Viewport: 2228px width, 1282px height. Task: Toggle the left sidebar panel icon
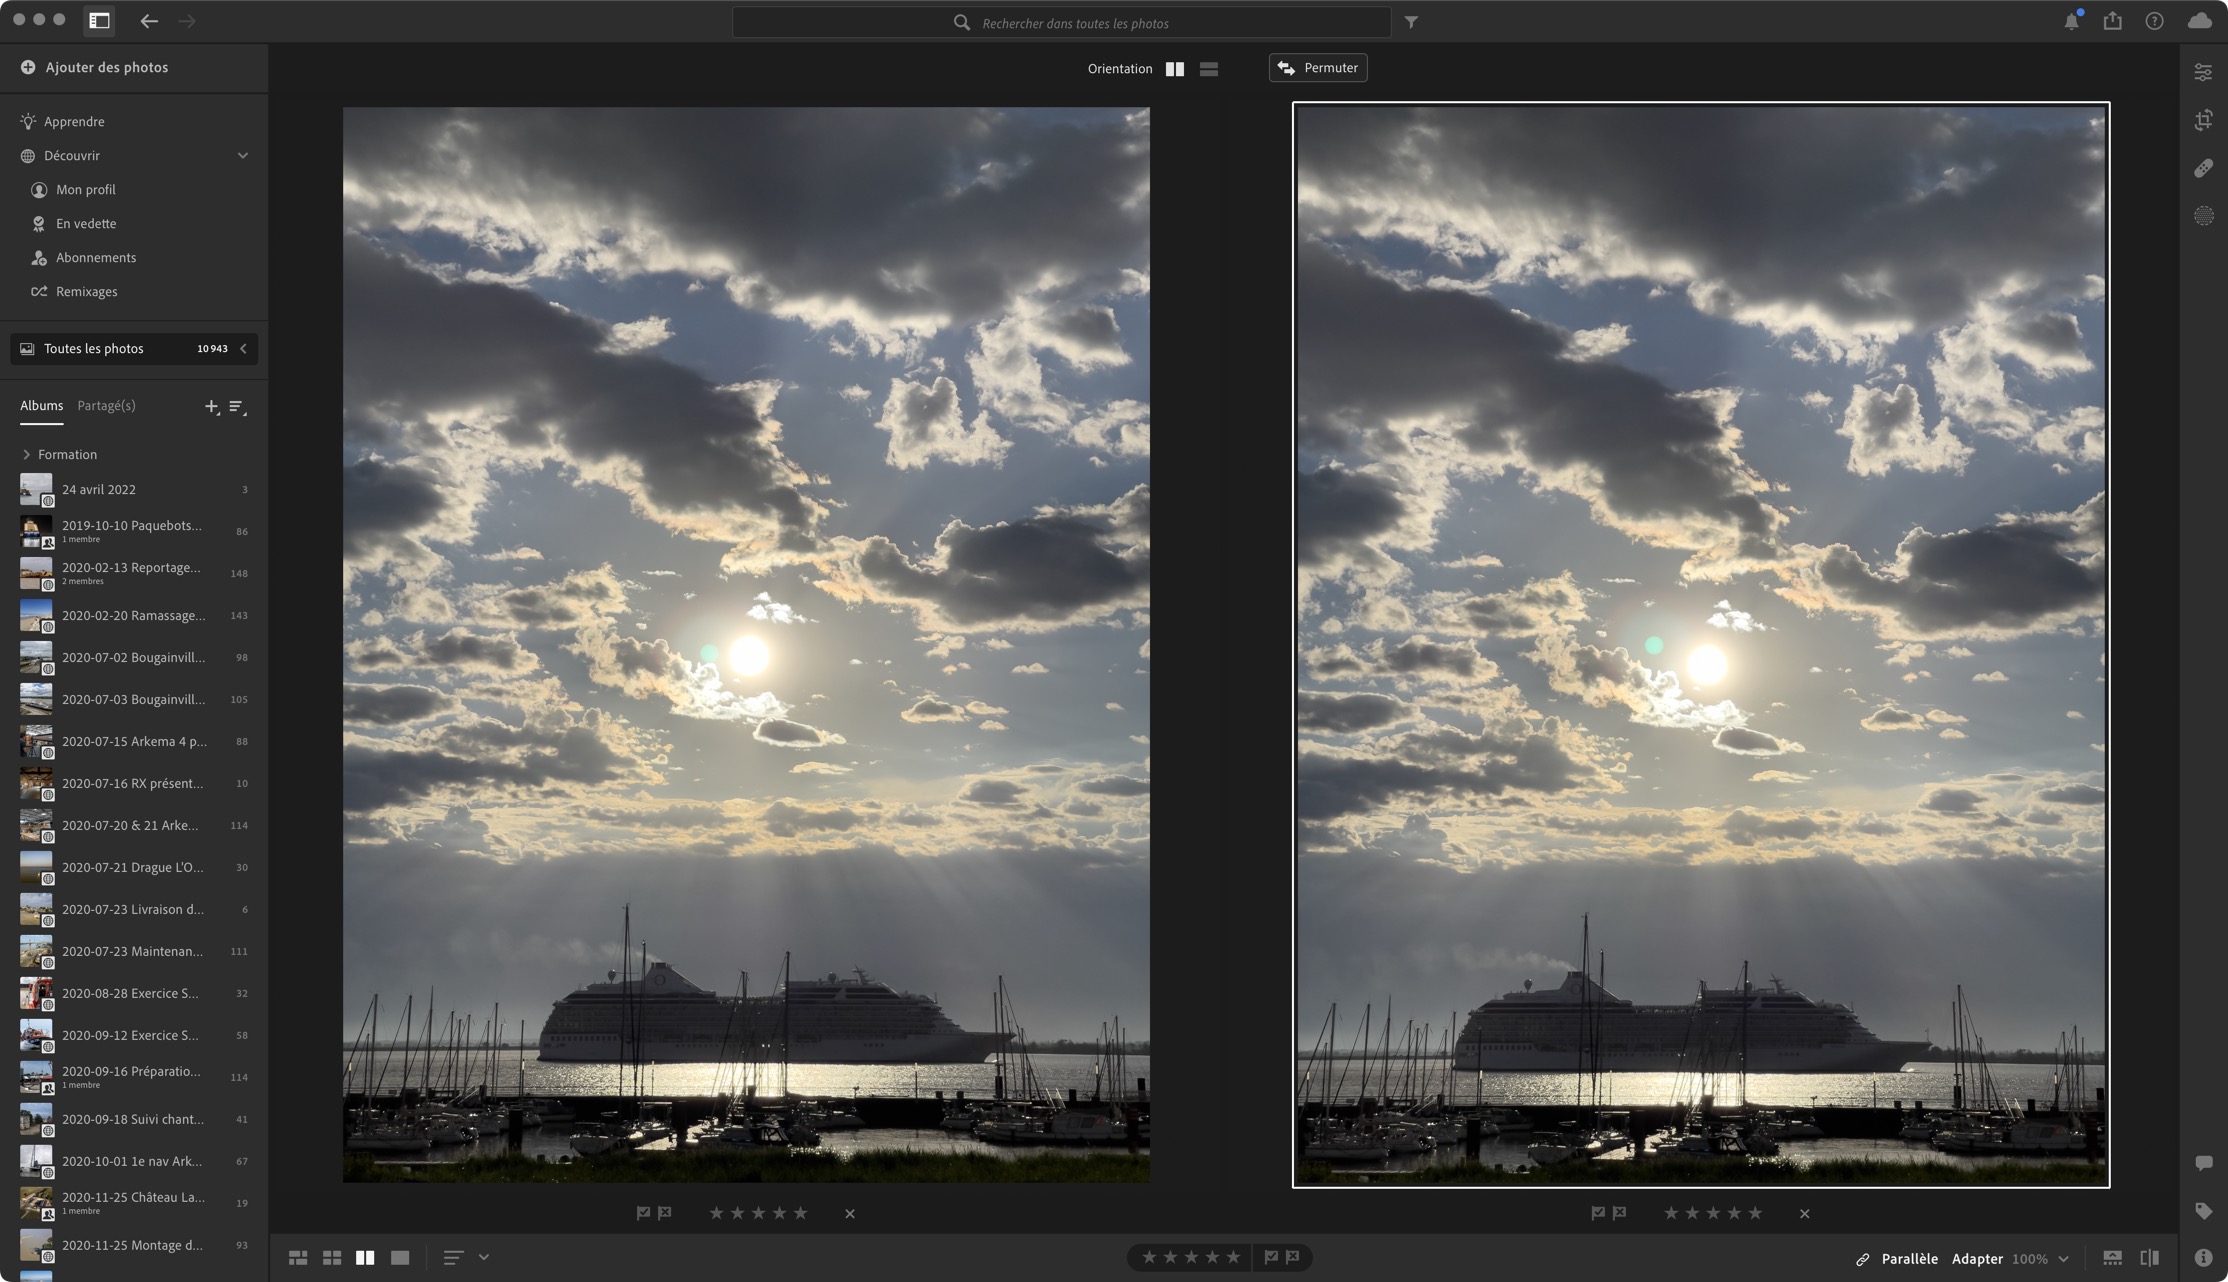(99, 21)
